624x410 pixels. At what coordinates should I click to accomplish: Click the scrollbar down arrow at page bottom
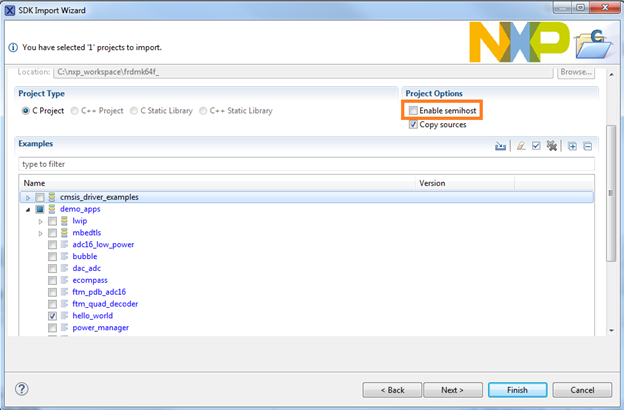tap(611, 330)
